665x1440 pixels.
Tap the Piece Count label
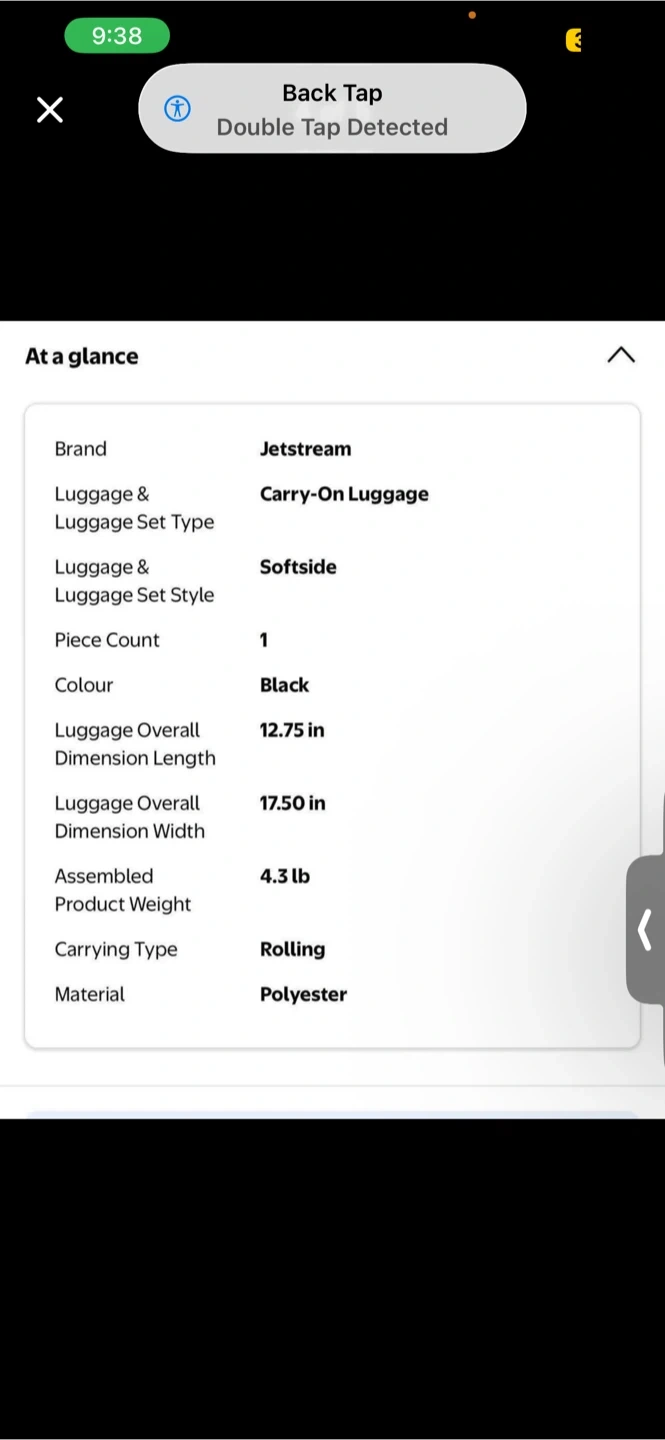(x=107, y=640)
